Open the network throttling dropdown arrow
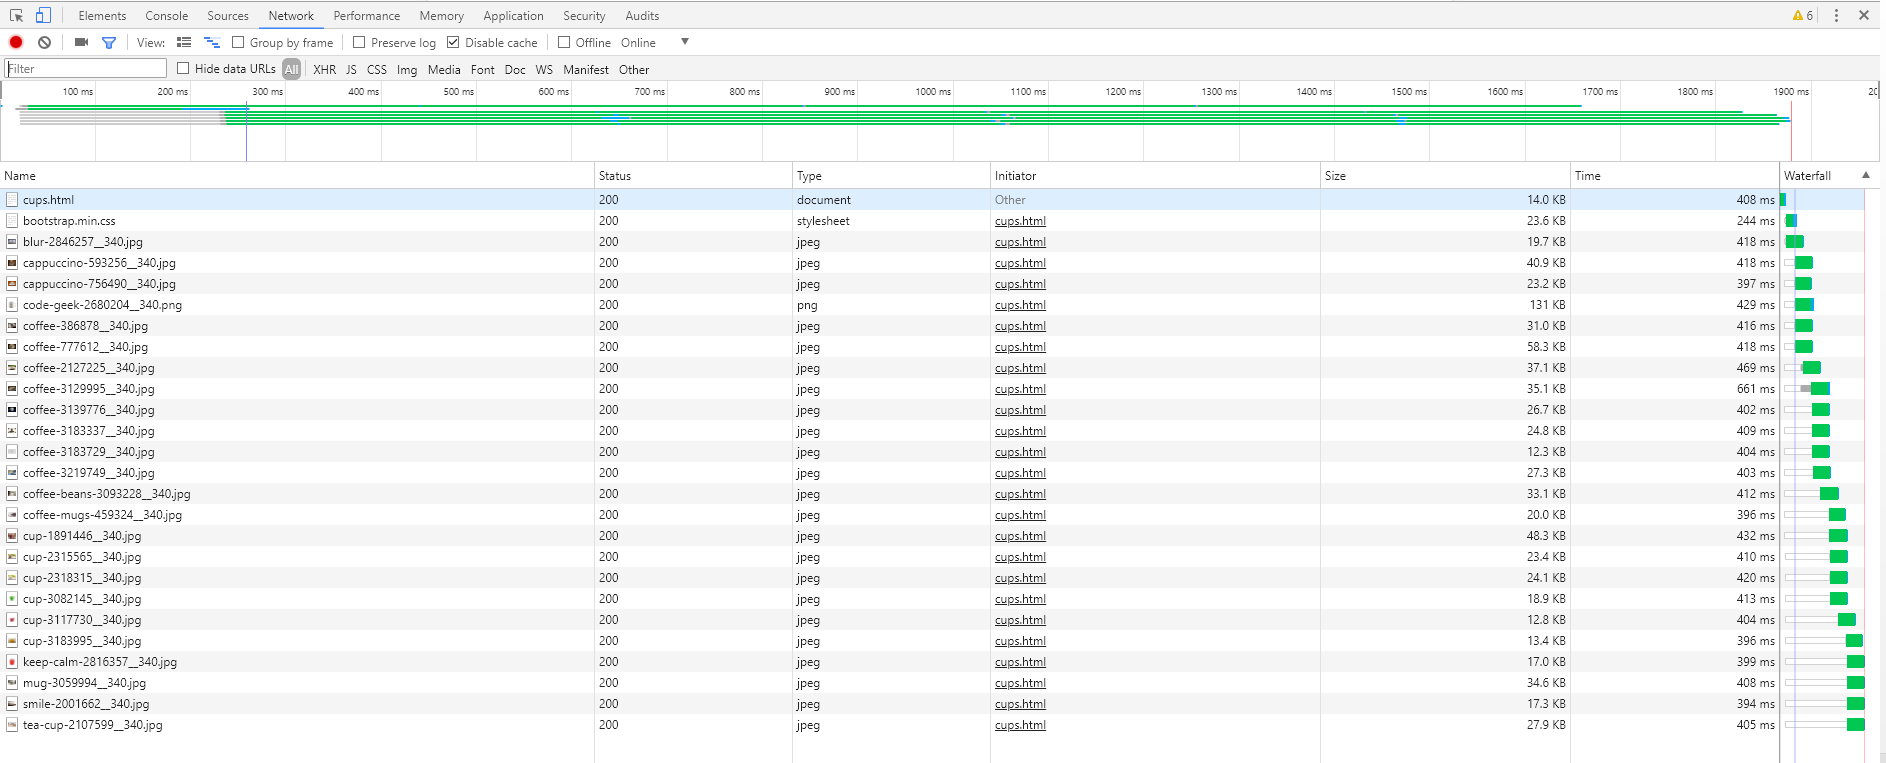This screenshot has height=763, width=1886. click(x=685, y=42)
